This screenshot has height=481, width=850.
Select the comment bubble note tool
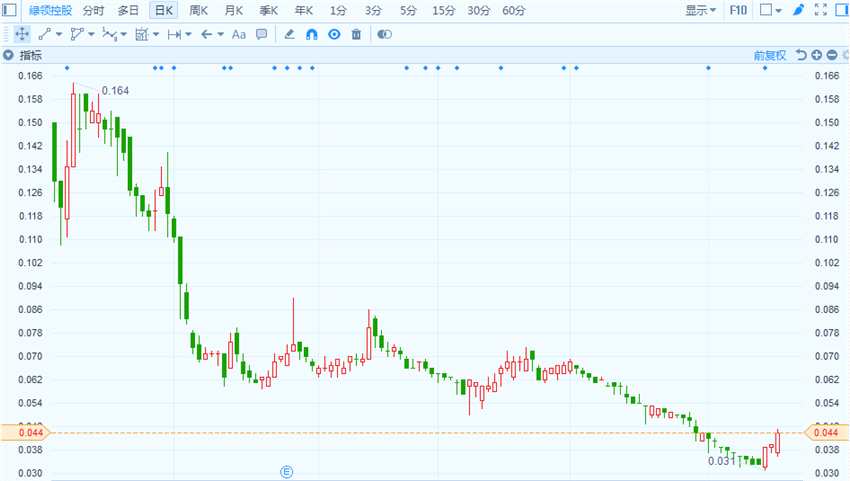tap(261, 34)
